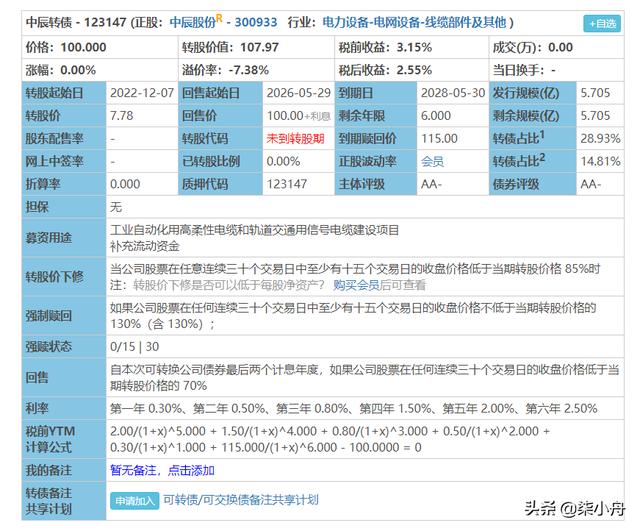Click the 折算率 value 0.000
This screenshot has width=640, height=531.
125,184
